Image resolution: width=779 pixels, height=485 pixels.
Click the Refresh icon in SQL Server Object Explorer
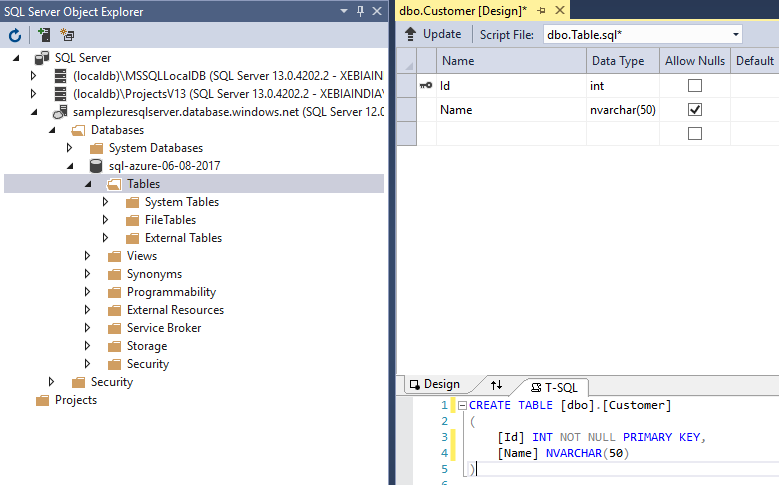pyautogui.click(x=15, y=35)
